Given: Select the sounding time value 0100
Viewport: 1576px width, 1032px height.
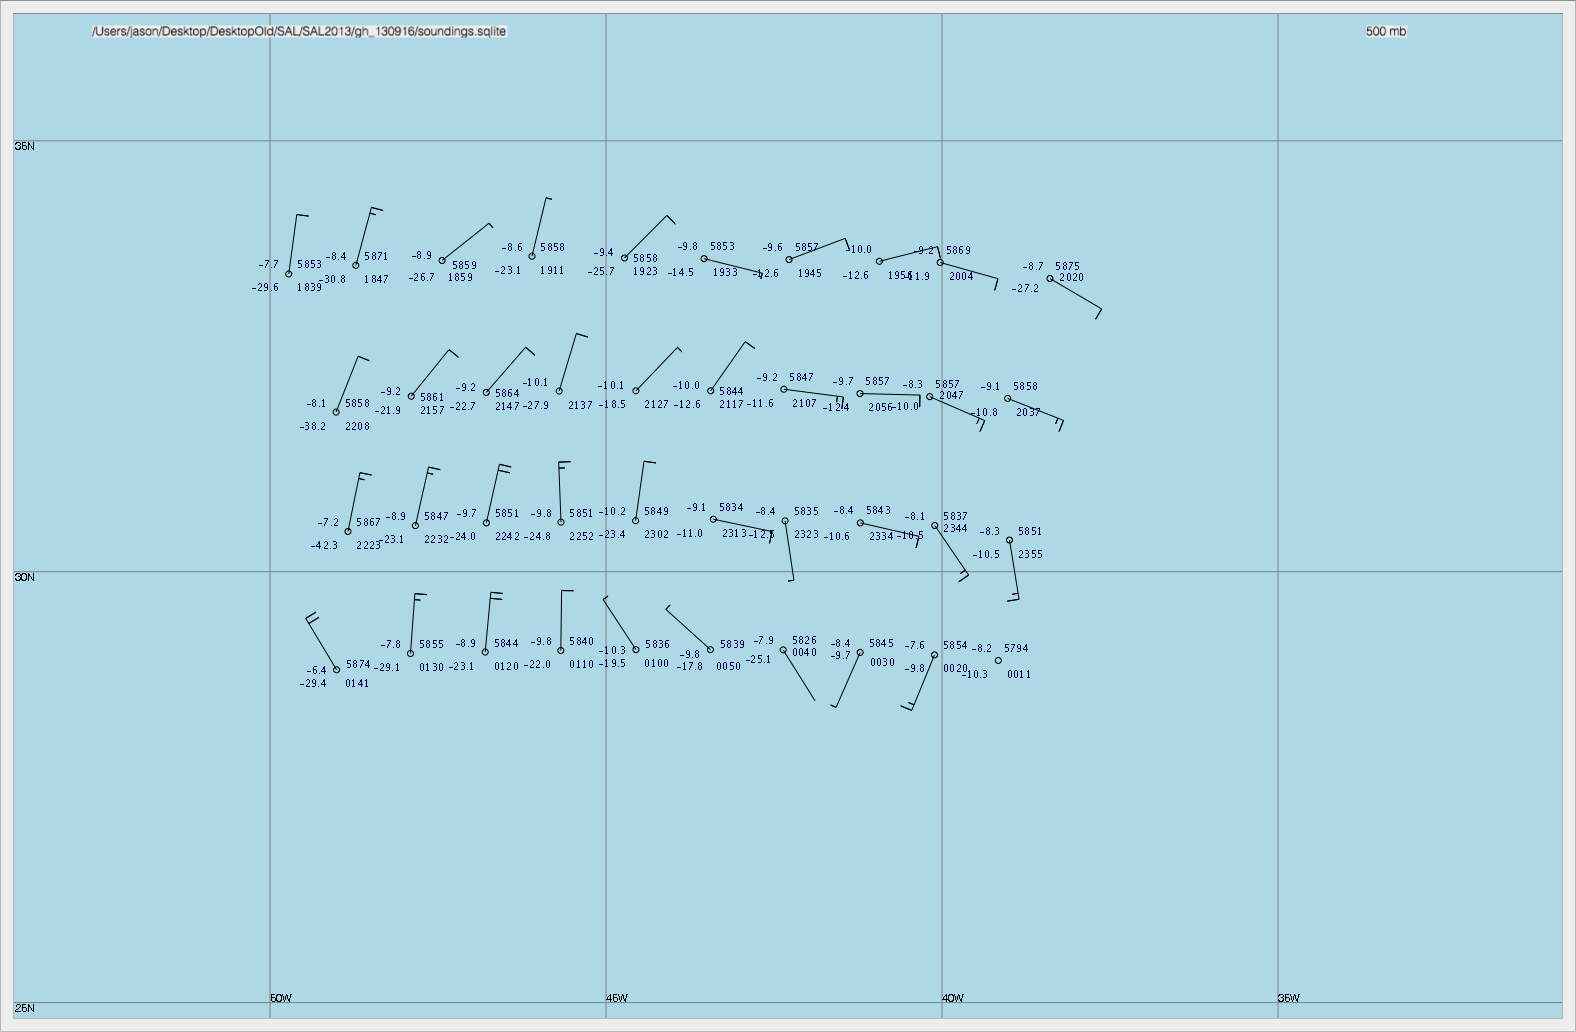Looking at the screenshot, I should point(656,664).
